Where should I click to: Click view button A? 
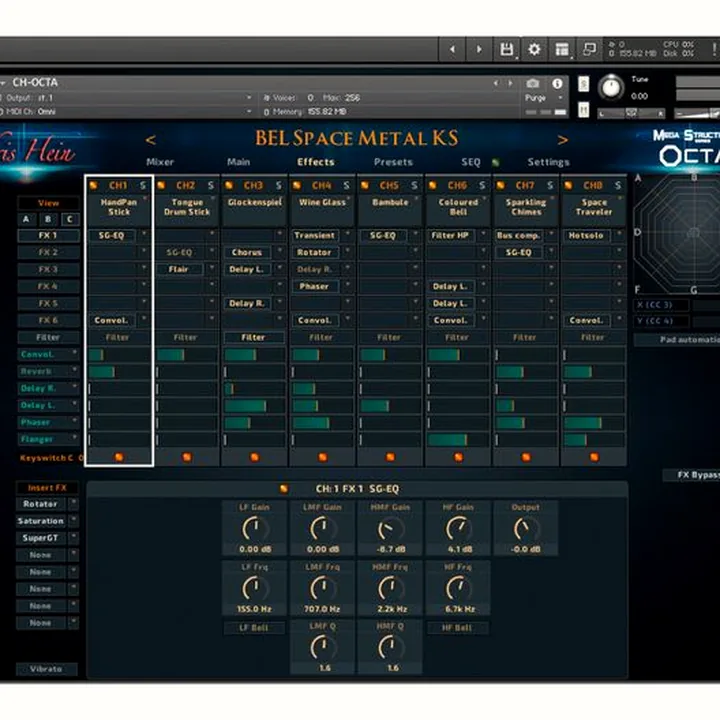[x=26, y=219]
